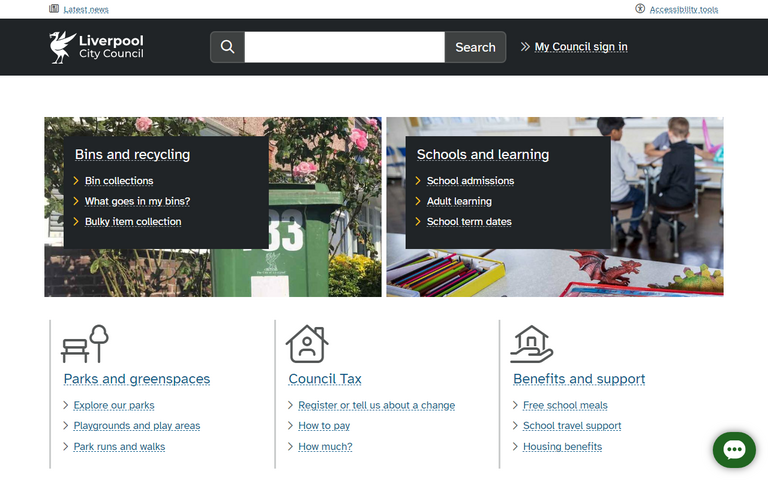Open the chat bubble widget
This screenshot has width=768, height=480.
pos(734,450)
